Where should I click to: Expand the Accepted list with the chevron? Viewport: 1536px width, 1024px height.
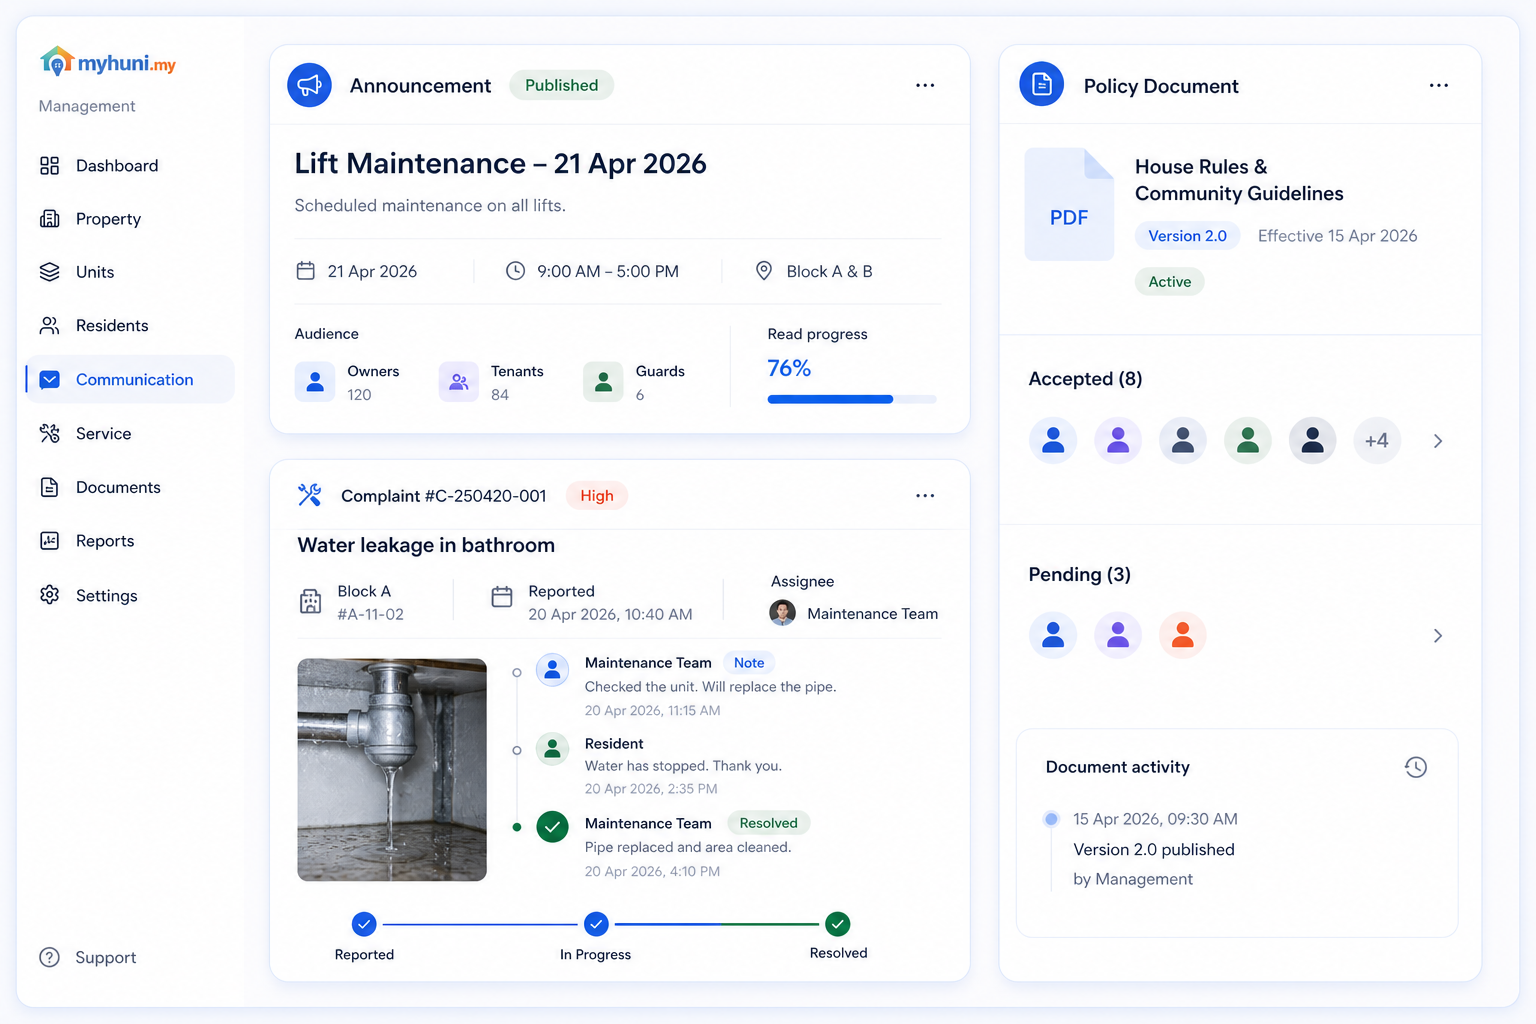tap(1438, 441)
